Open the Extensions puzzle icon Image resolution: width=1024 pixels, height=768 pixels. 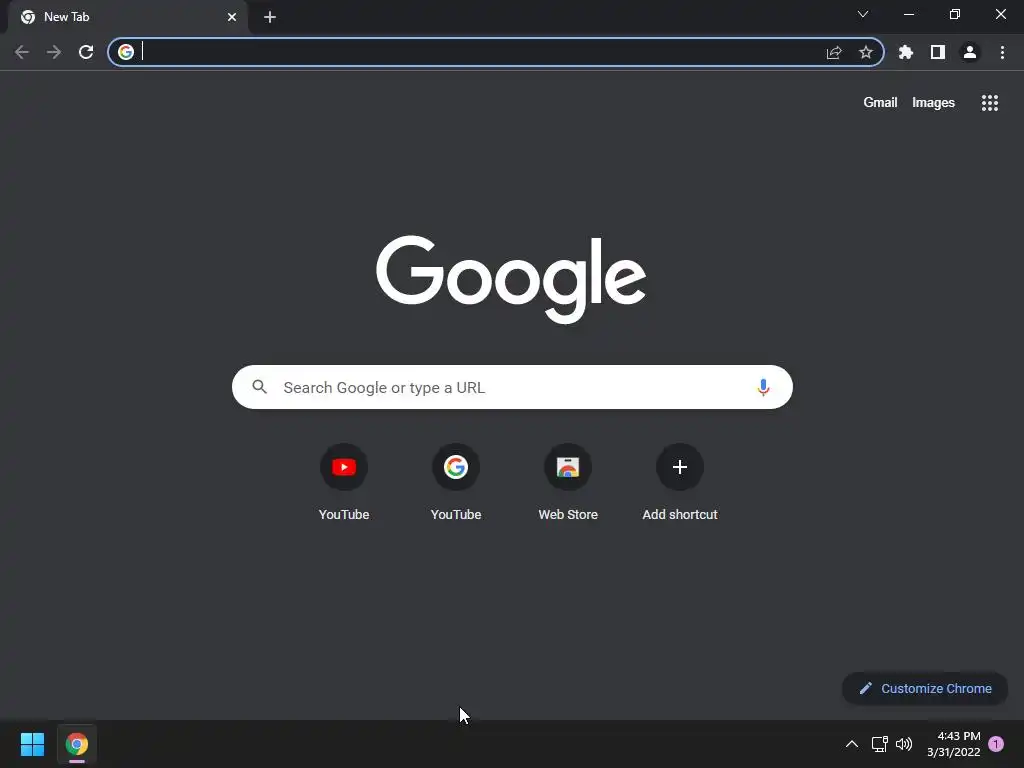point(906,52)
